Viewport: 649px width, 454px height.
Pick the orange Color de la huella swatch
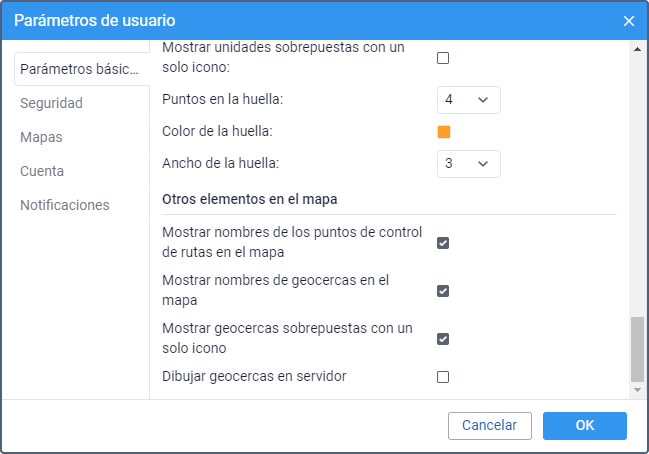pos(444,132)
